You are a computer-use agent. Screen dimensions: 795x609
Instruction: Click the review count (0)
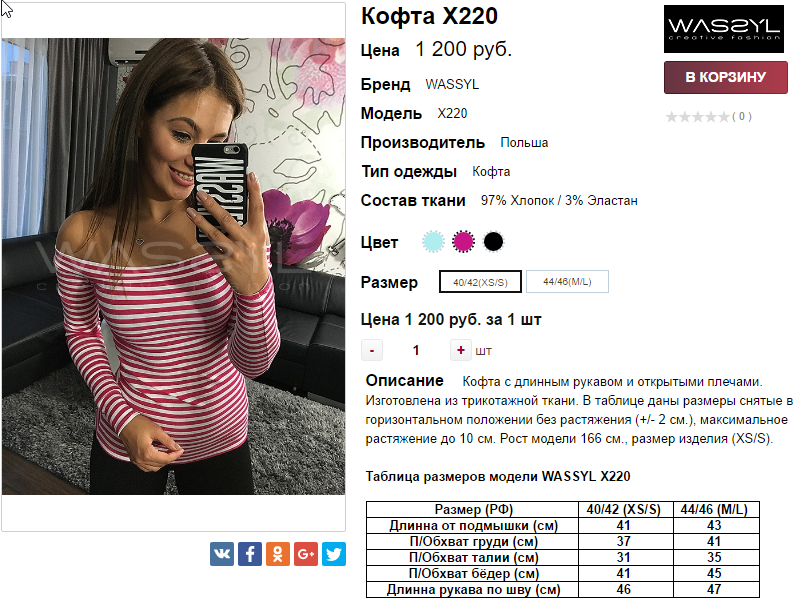pos(742,117)
